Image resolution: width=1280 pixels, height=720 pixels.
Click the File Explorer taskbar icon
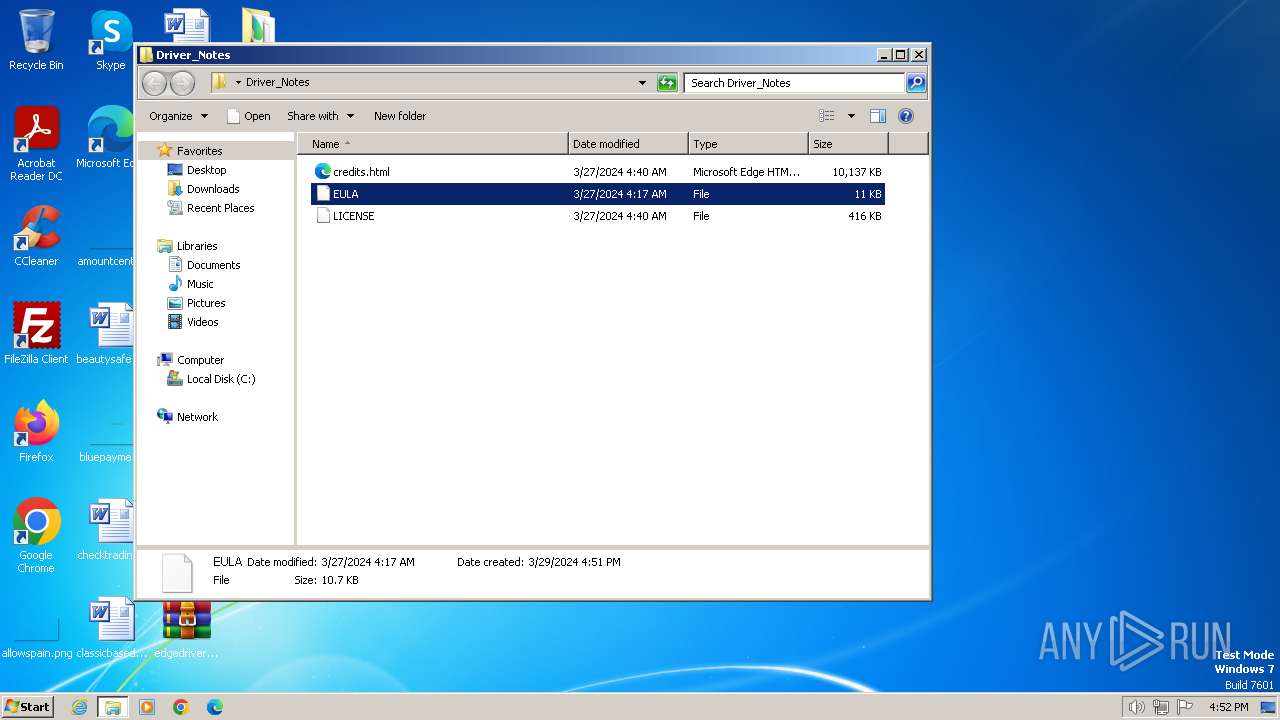click(113, 707)
